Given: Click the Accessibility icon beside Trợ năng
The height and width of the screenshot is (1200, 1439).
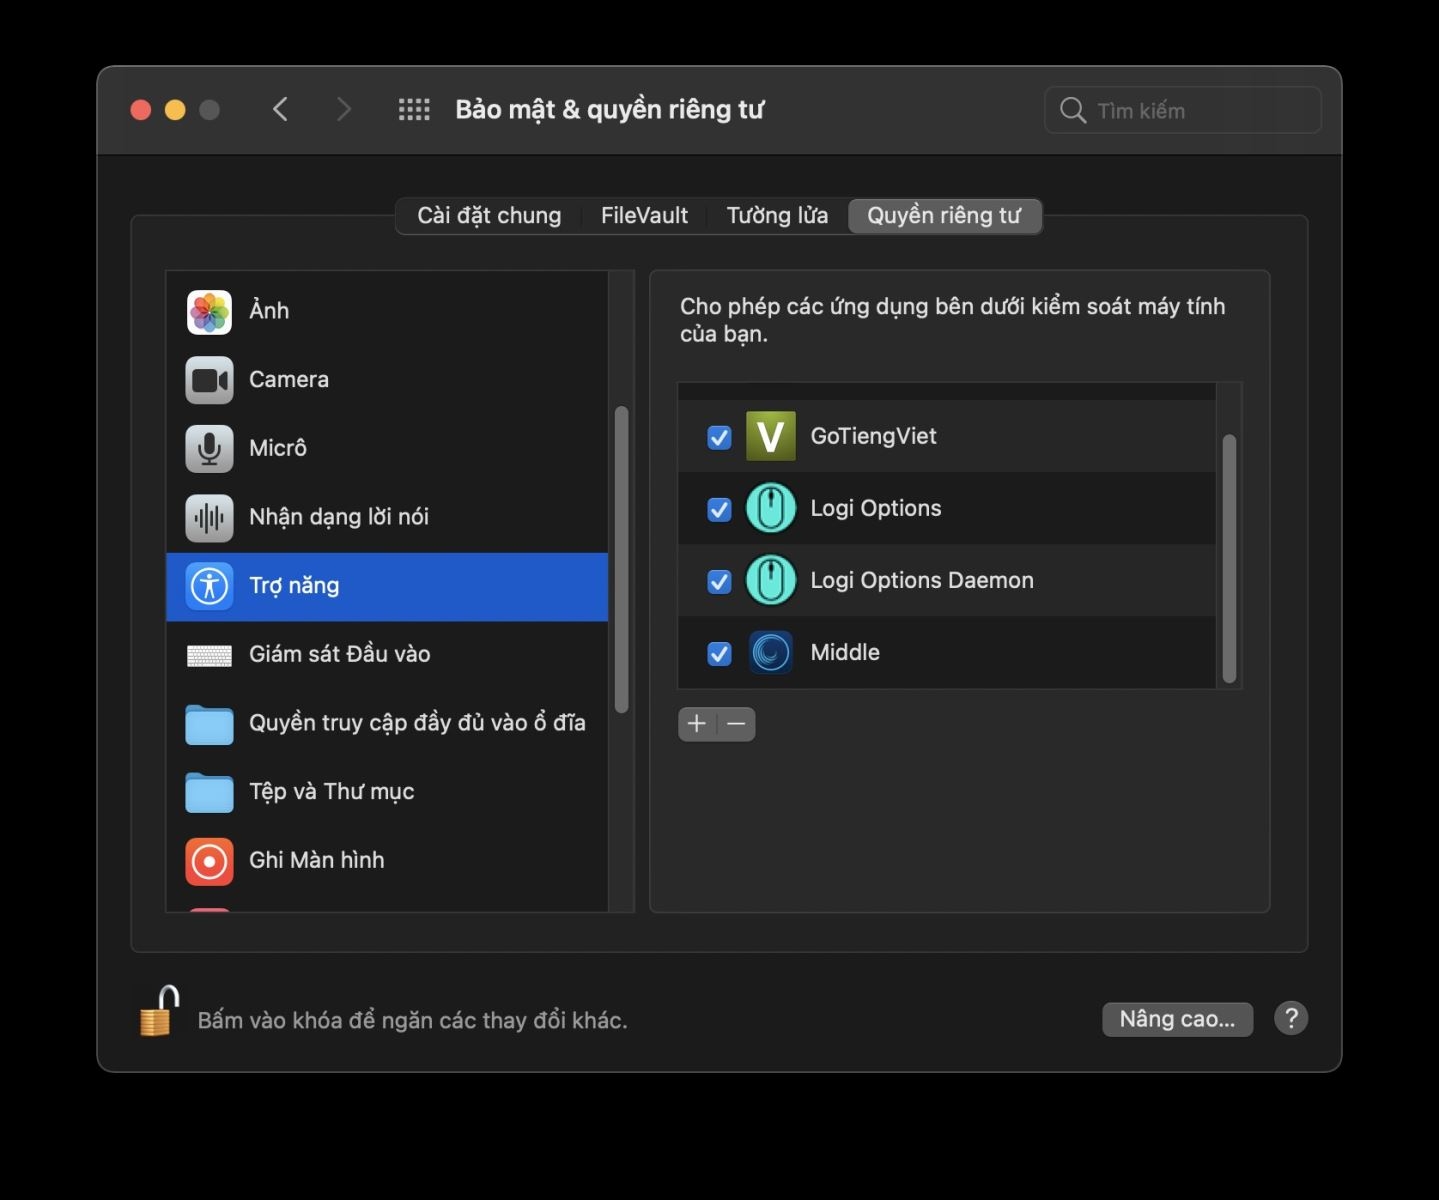Looking at the screenshot, I should pyautogui.click(x=209, y=586).
